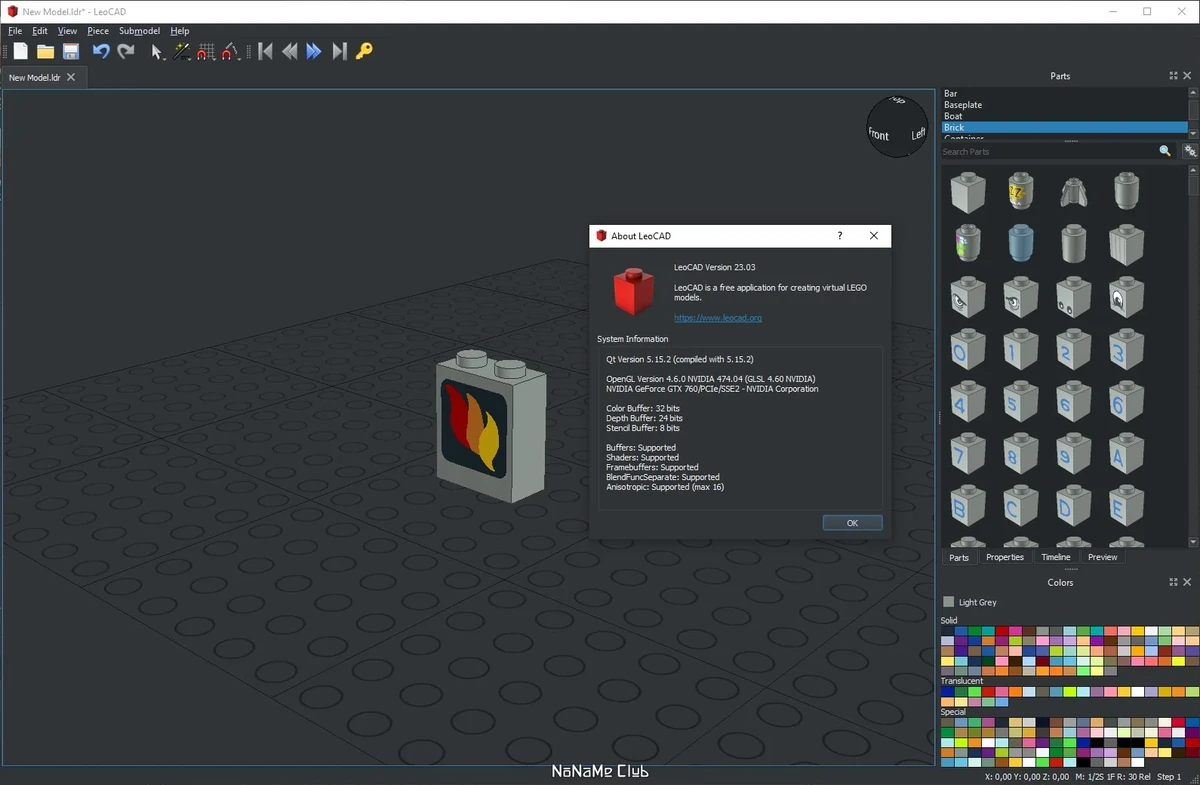This screenshot has width=1200, height=785.
Task: Jump to the first step
Action: (265, 51)
